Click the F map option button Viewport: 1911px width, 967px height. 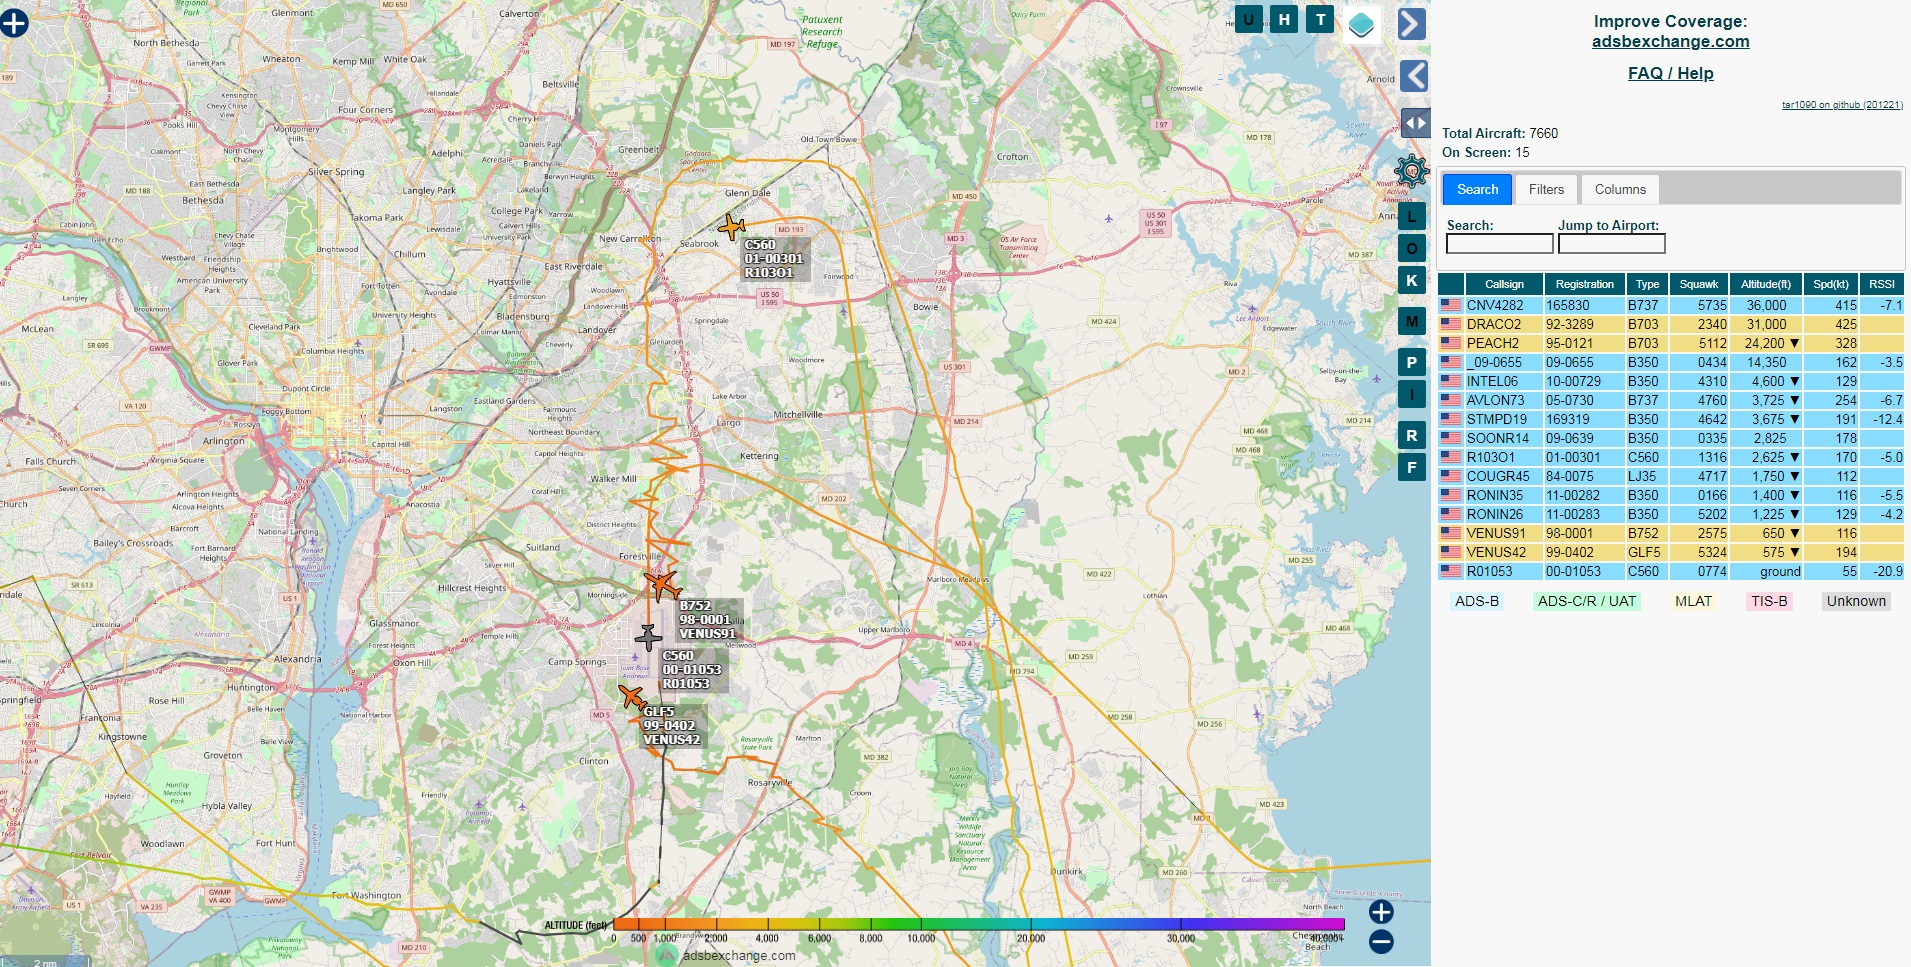pos(1411,467)
